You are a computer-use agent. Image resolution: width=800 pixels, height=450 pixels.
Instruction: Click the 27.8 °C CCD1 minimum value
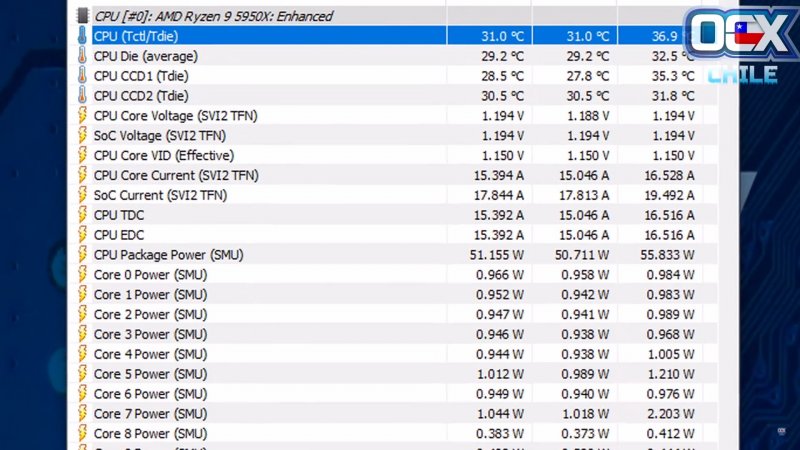click(x=587, y=76)
